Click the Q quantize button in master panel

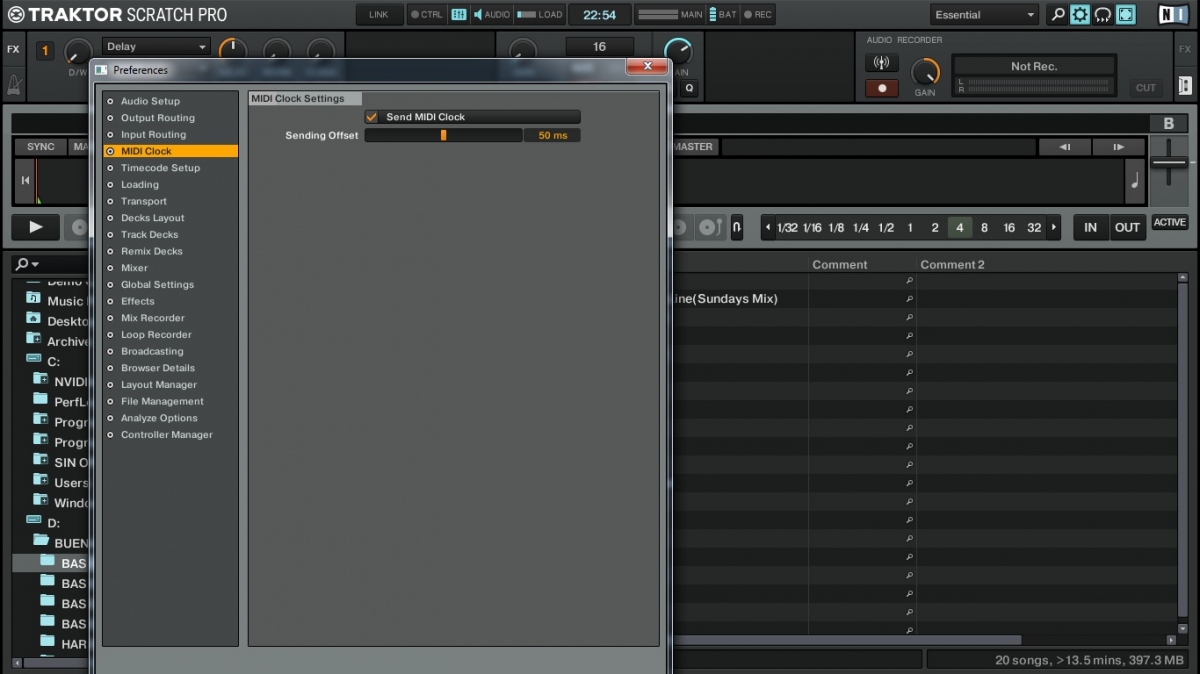(689, 88)
